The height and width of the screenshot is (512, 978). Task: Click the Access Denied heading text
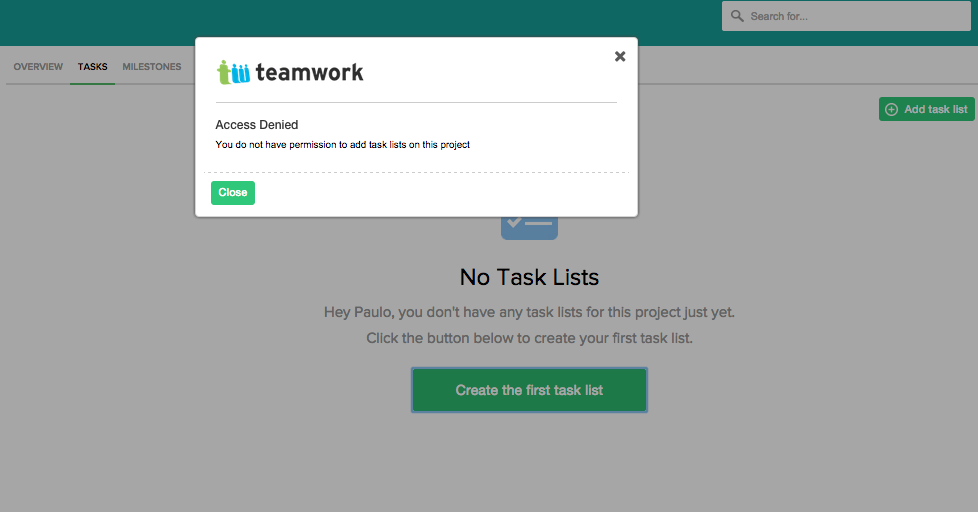[257, 125]
